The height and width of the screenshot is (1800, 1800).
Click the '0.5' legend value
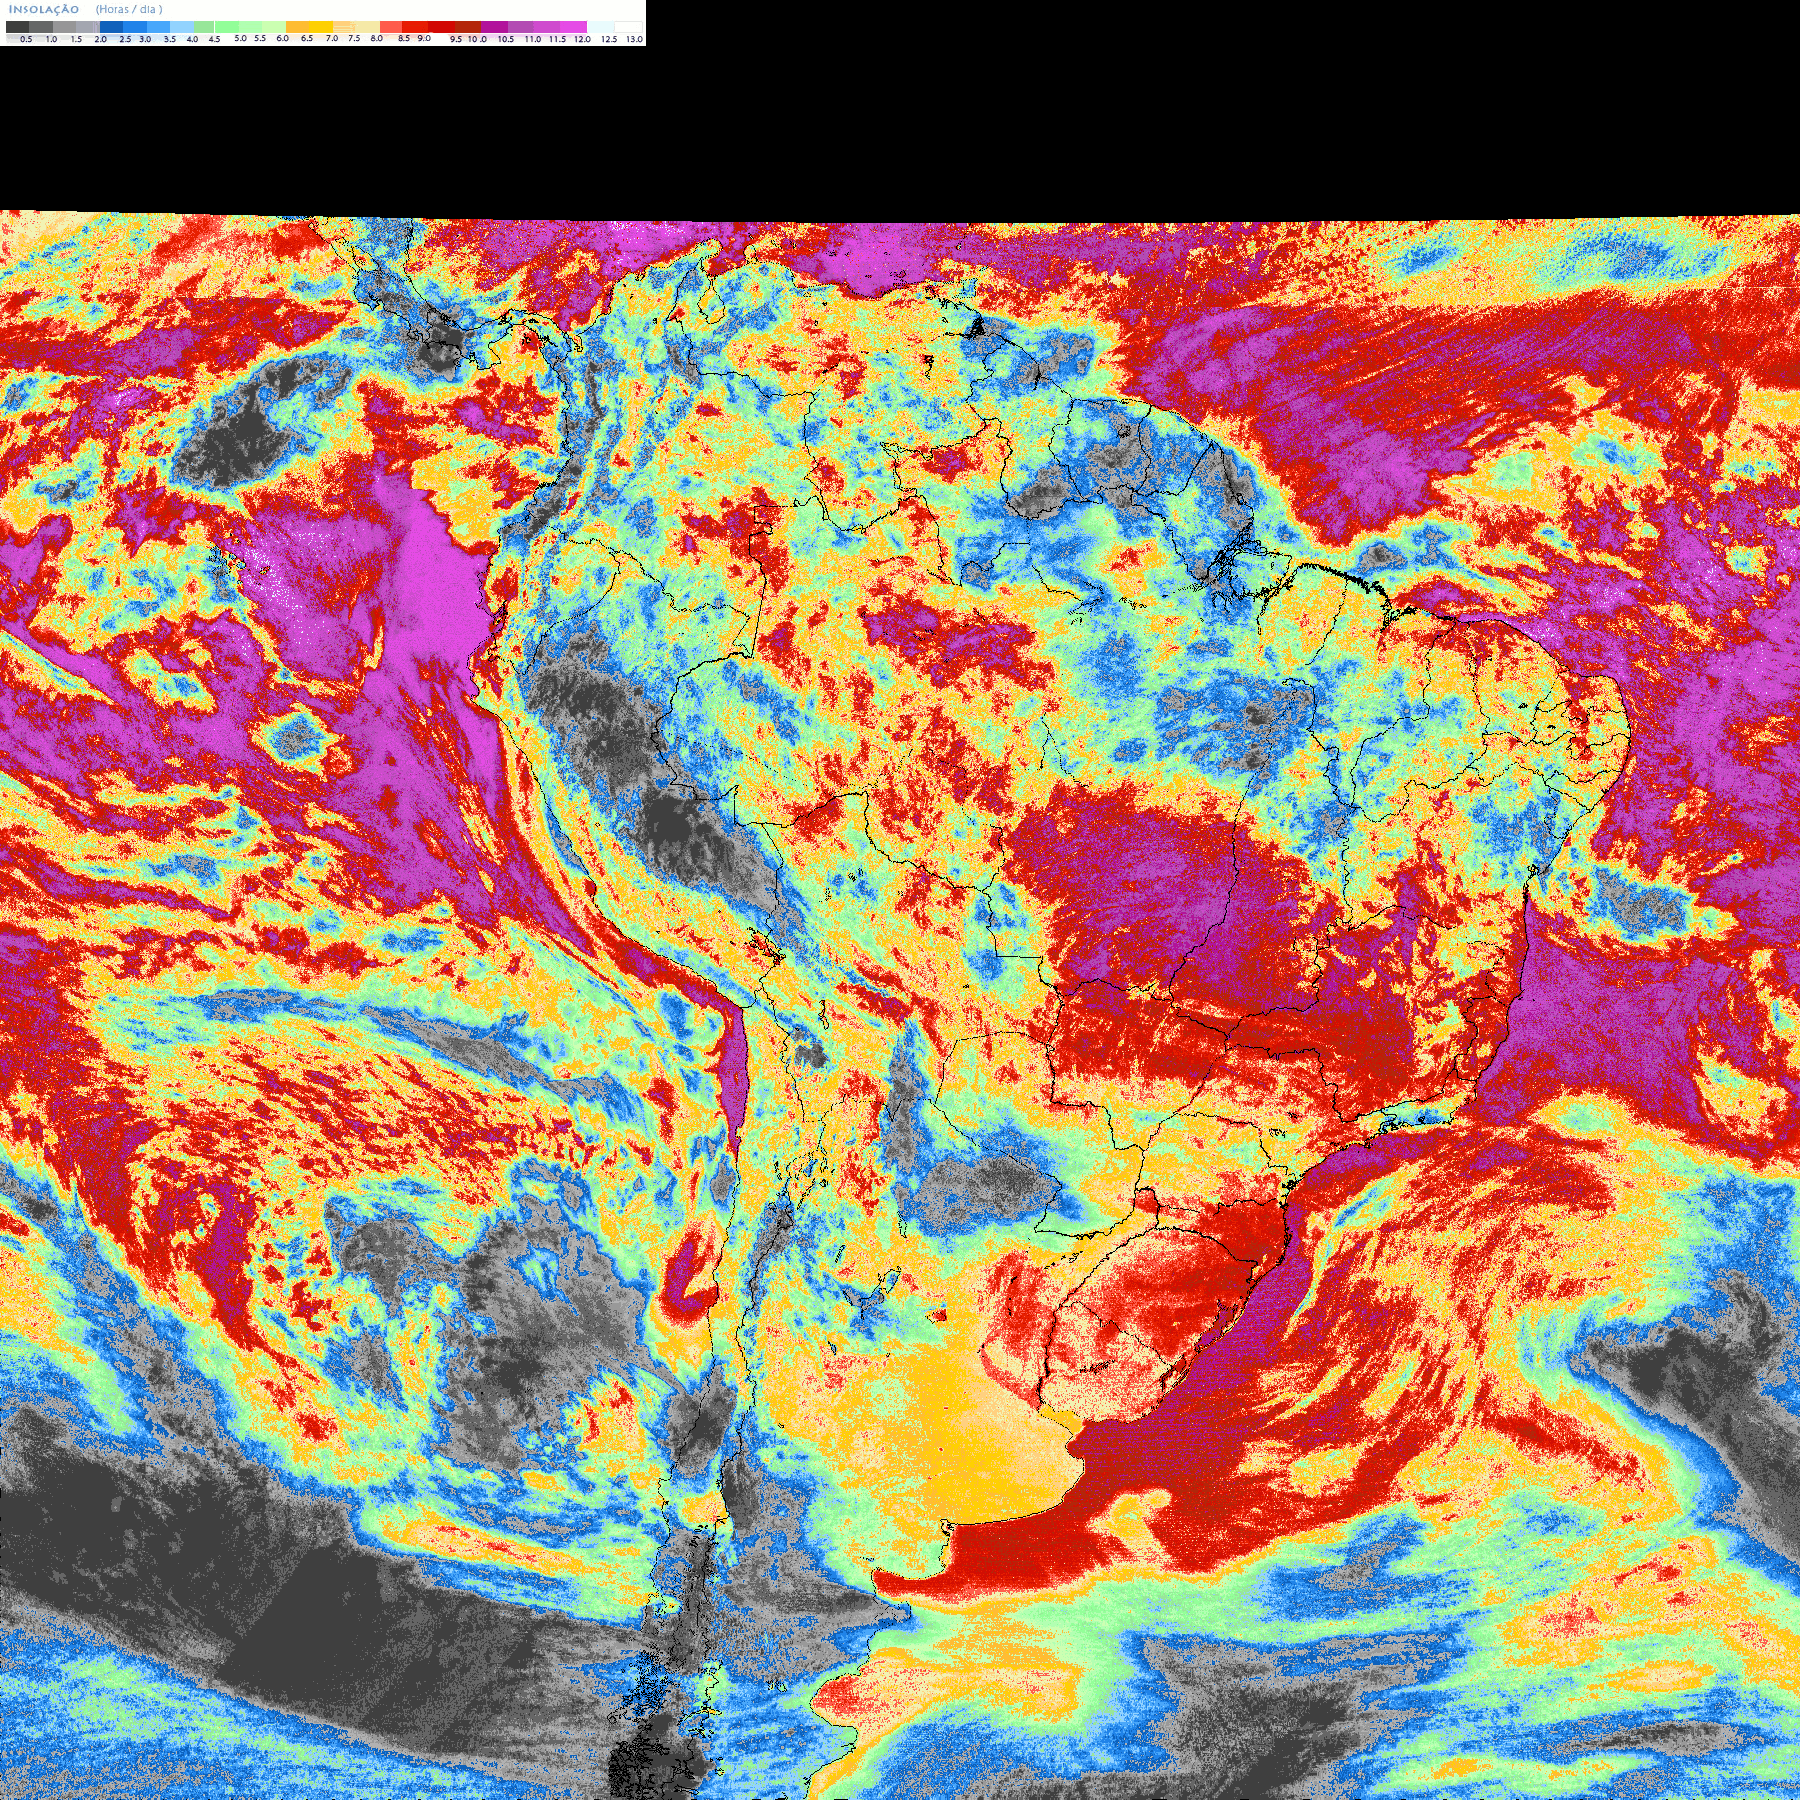click(x=26, y=39)
